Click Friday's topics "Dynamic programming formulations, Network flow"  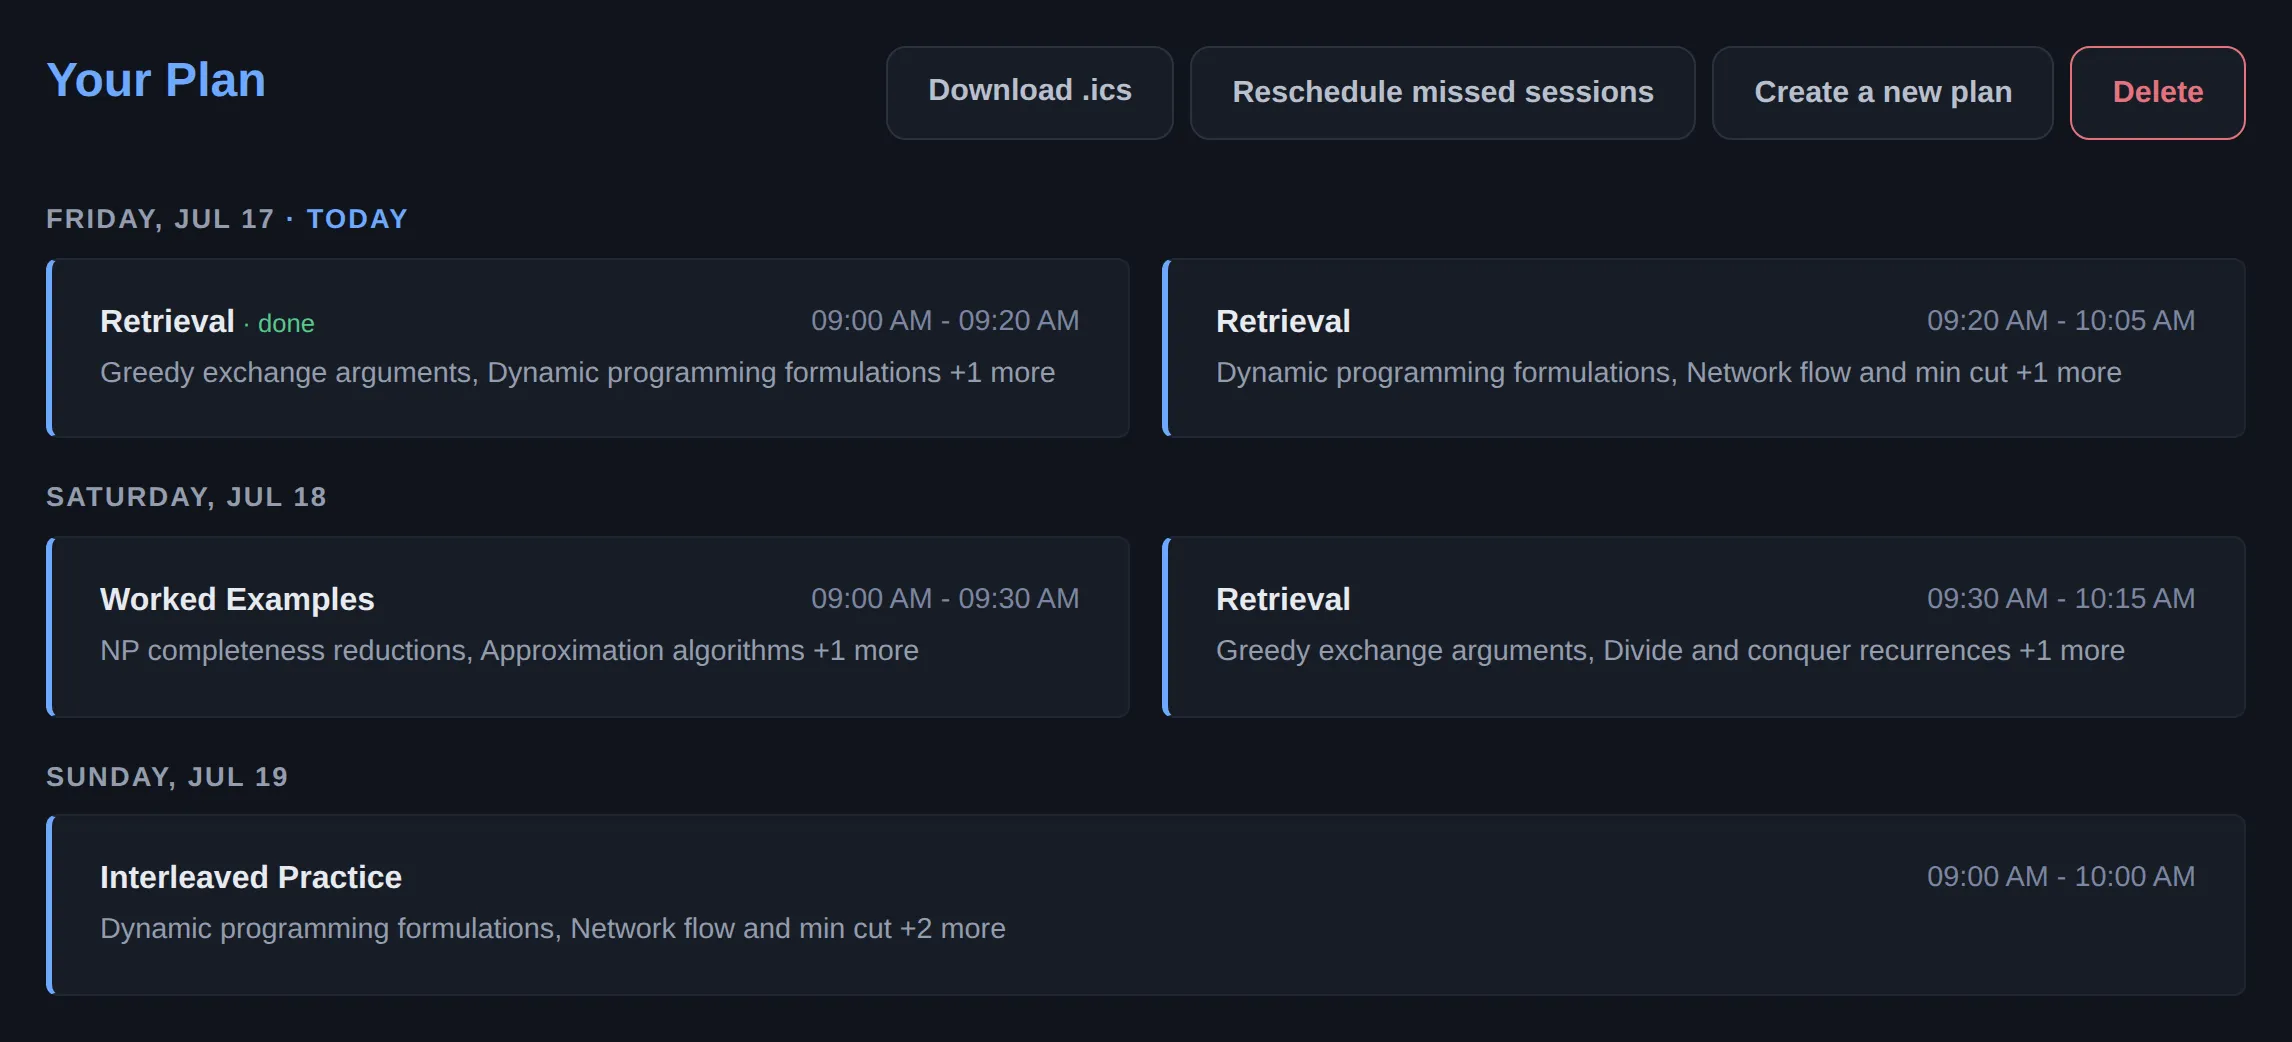point(1668,372)
